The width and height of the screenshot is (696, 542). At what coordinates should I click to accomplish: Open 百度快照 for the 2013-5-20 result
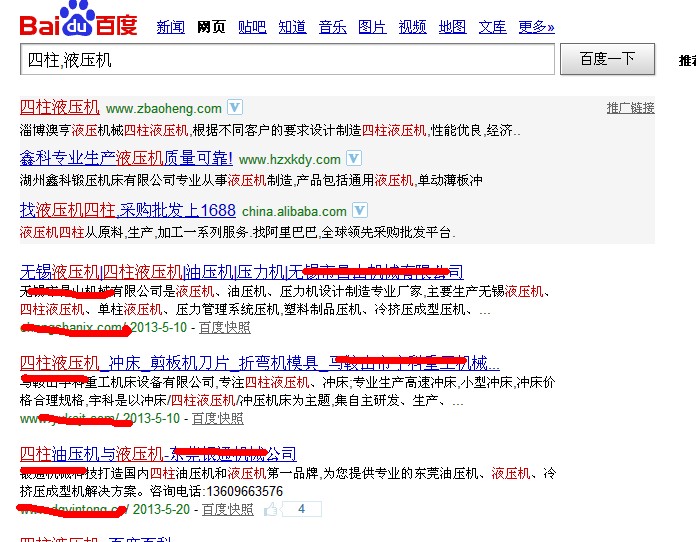pyautogui.click(x=228, y=509)
